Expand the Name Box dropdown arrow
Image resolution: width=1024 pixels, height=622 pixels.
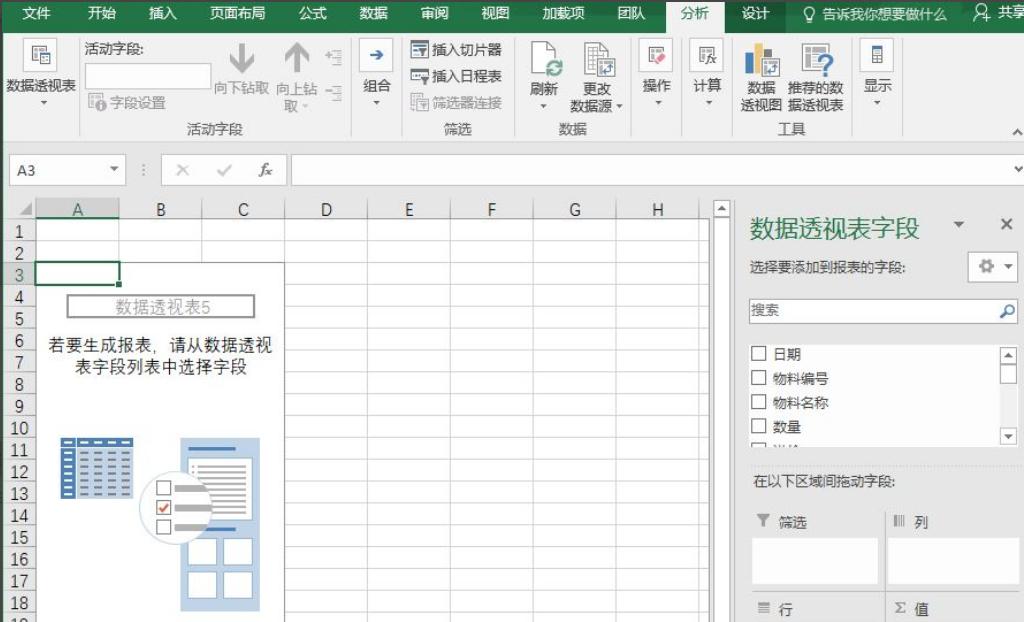pyautogui.click(x=114, y=170)
